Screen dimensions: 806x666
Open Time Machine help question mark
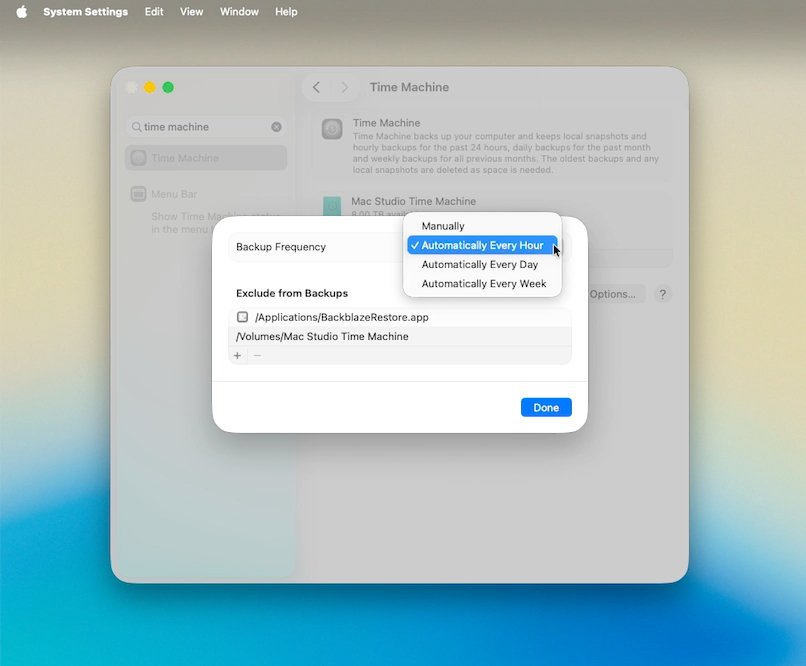663,294
